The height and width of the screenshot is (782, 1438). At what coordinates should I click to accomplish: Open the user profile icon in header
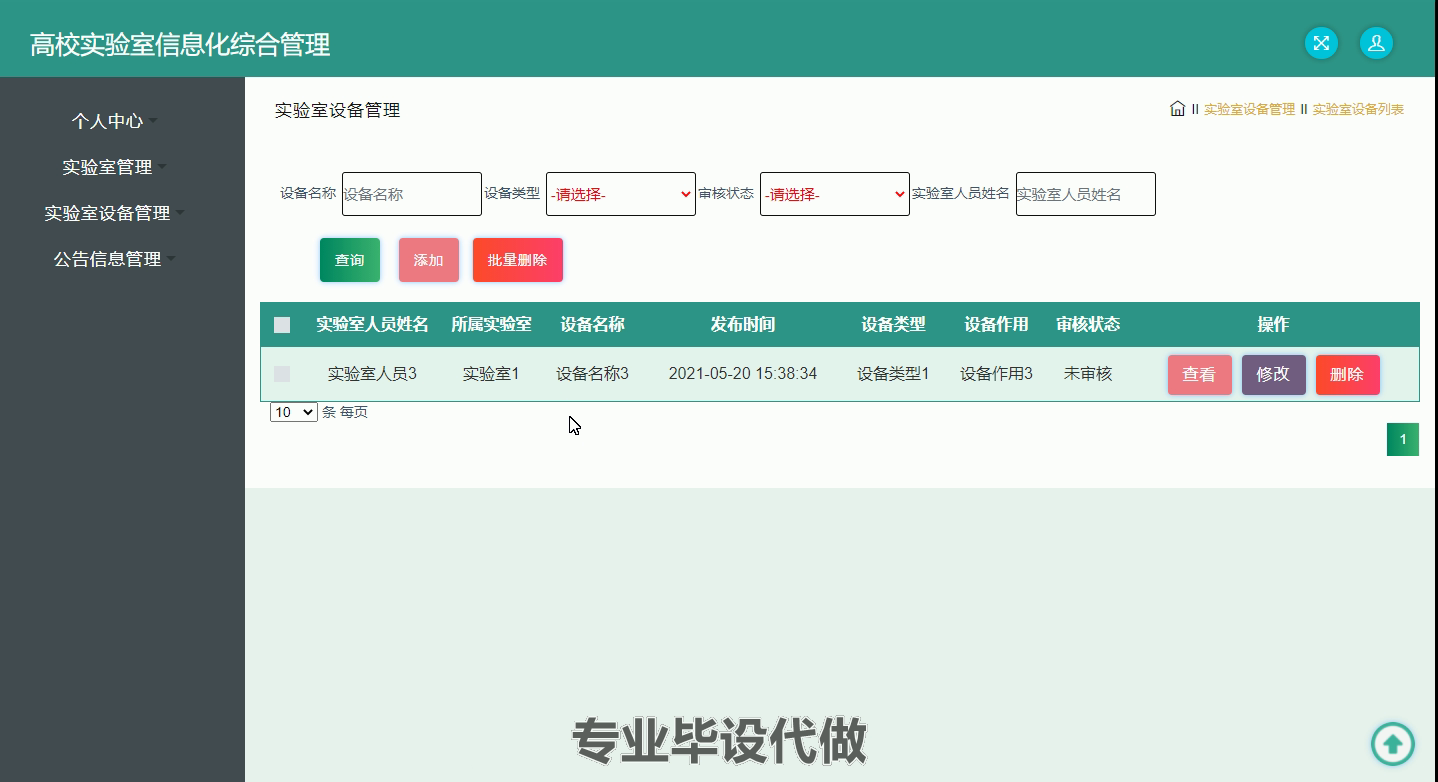click(x=1376, y=43)
